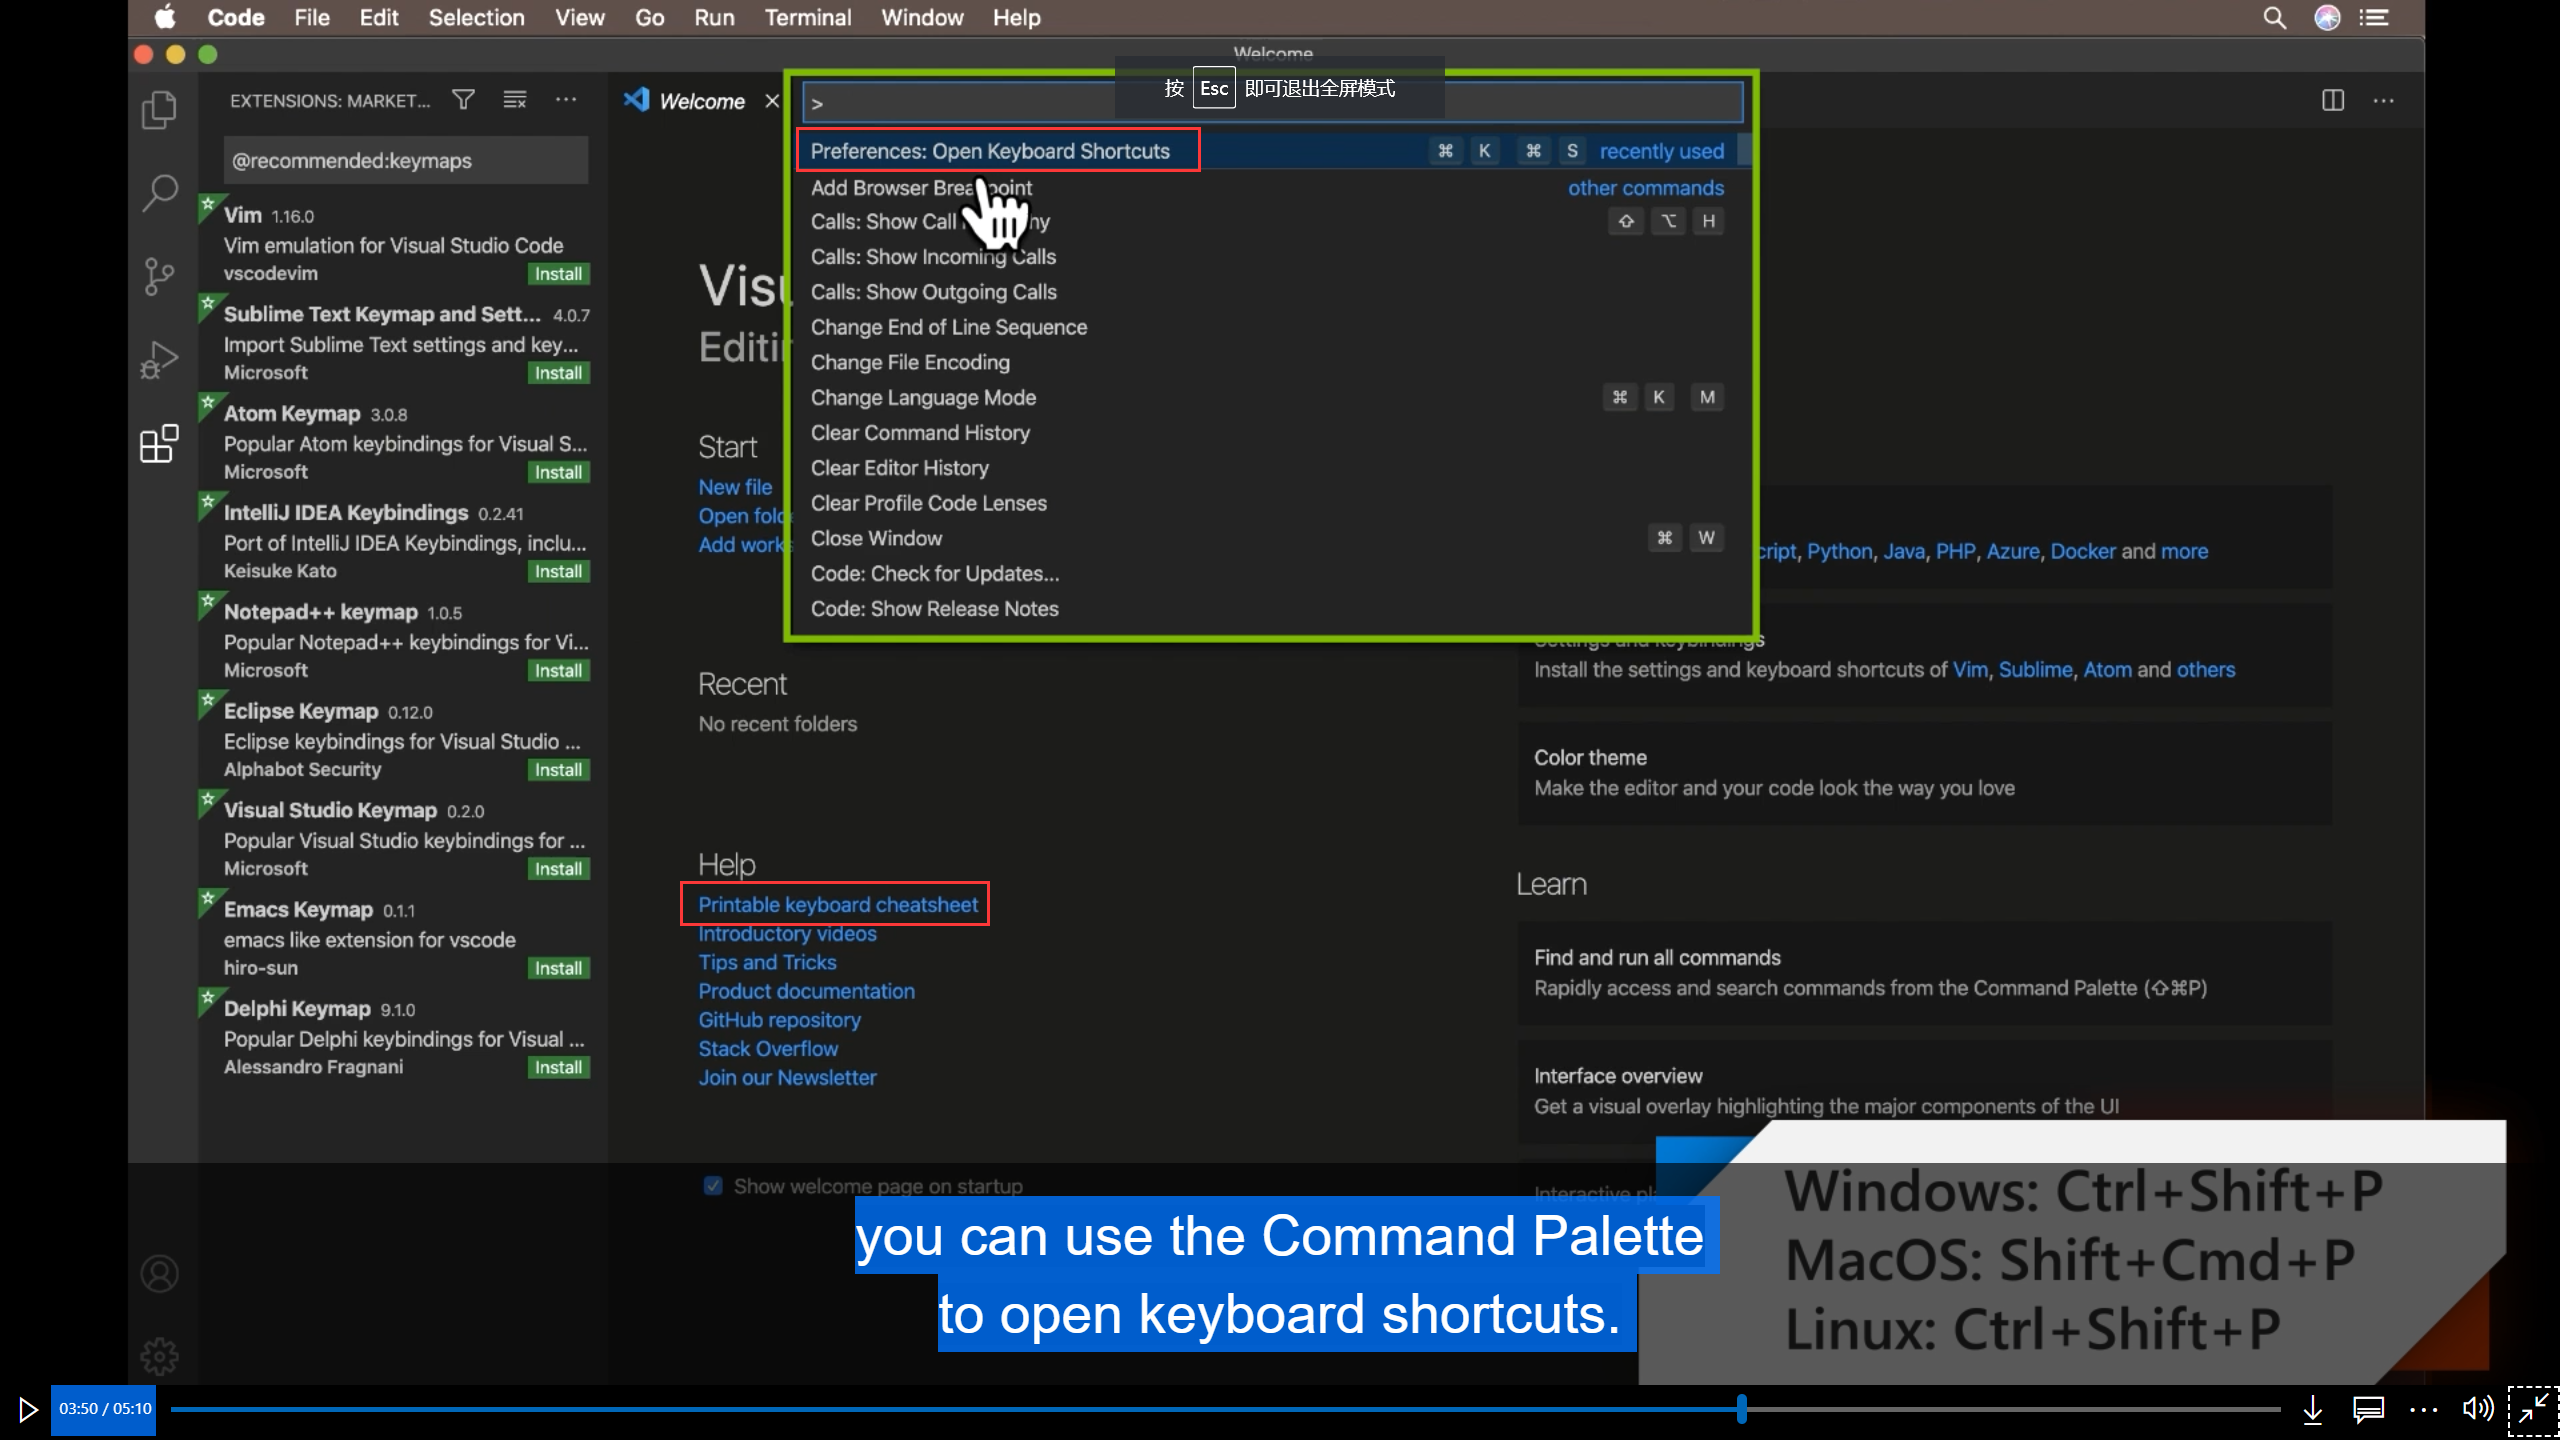Open Settings via the gear icon
Image resolution: width=2560 pixels, height=1440 pixels.
(159, 1356)
